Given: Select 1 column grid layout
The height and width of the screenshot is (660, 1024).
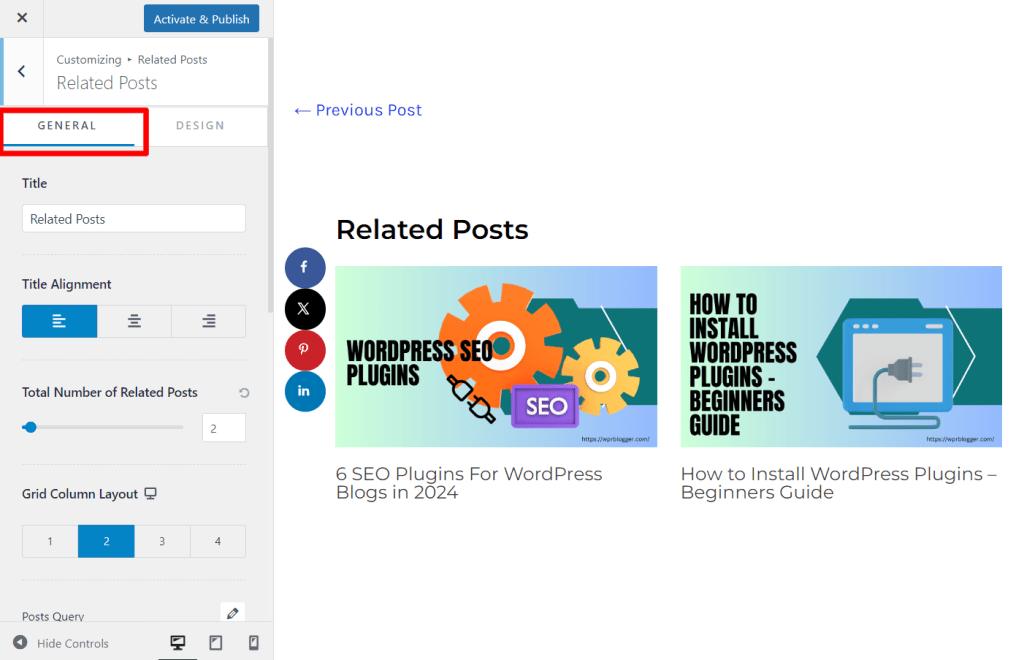Looking at the screenshot, I should tap(50, 541).
